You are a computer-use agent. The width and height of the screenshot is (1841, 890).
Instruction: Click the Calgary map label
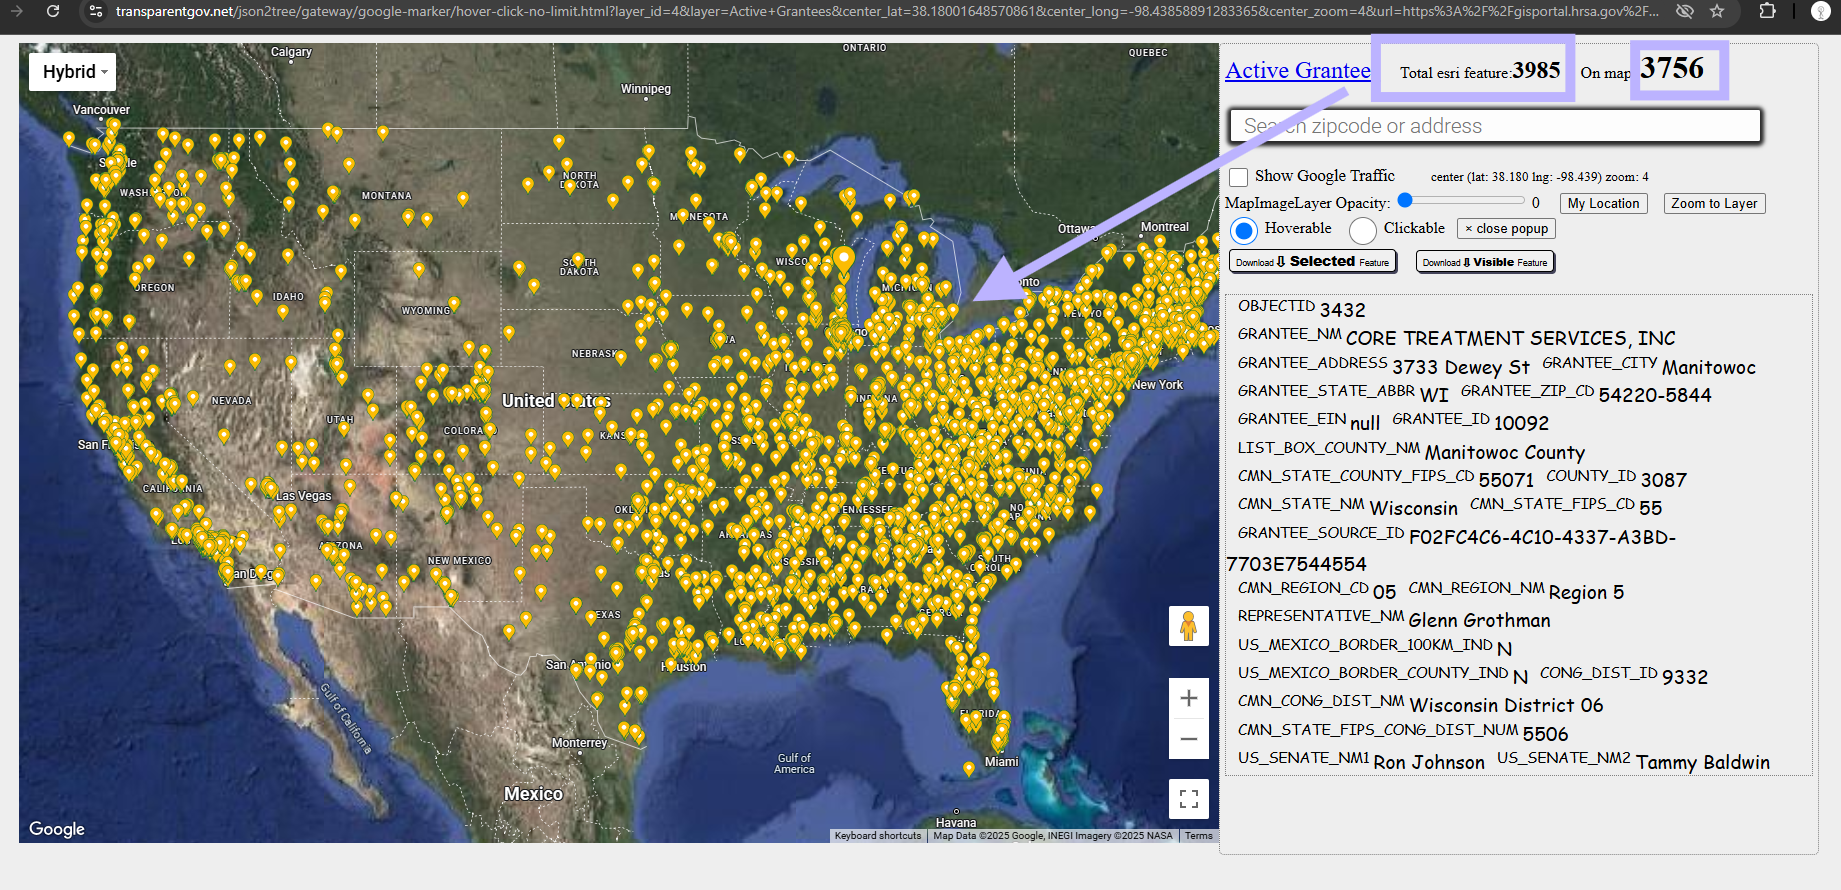tap(291, 52)
